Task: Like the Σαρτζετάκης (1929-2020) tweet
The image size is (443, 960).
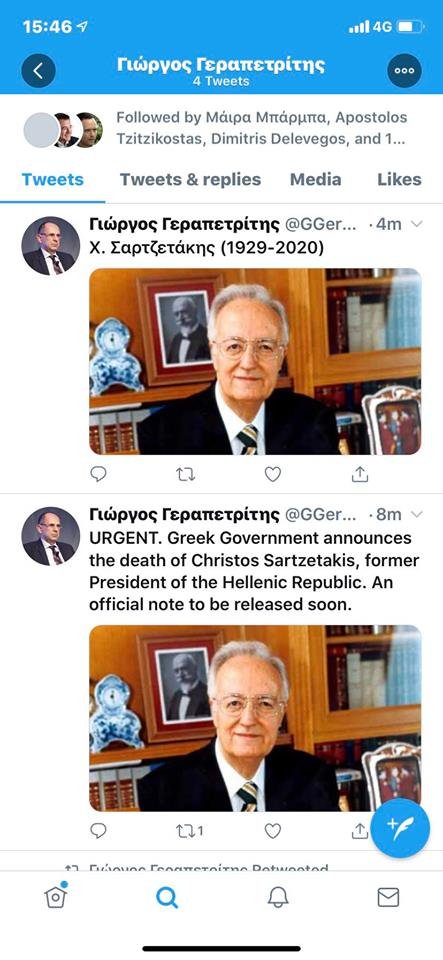Action: click(x=272, y=474)
